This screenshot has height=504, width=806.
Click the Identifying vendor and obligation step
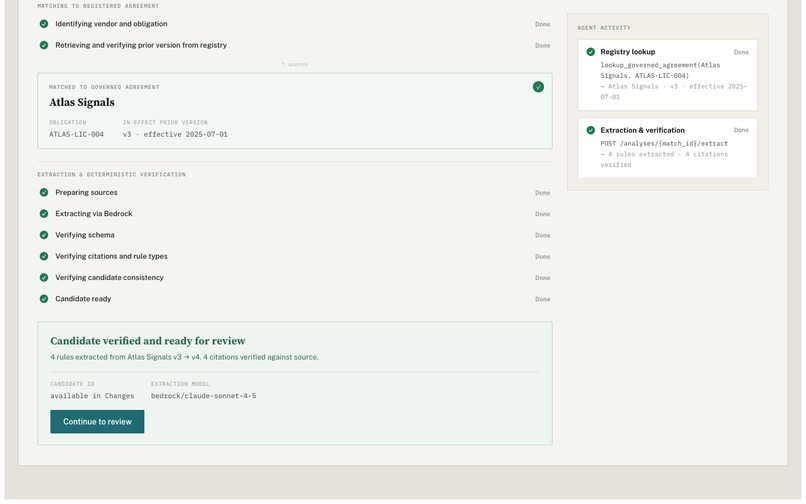click(x=111, y=24)
